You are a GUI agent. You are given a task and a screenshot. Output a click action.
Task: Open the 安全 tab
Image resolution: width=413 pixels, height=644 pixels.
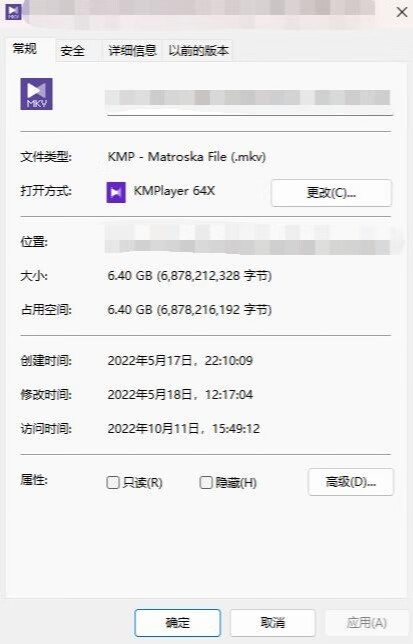72,51
